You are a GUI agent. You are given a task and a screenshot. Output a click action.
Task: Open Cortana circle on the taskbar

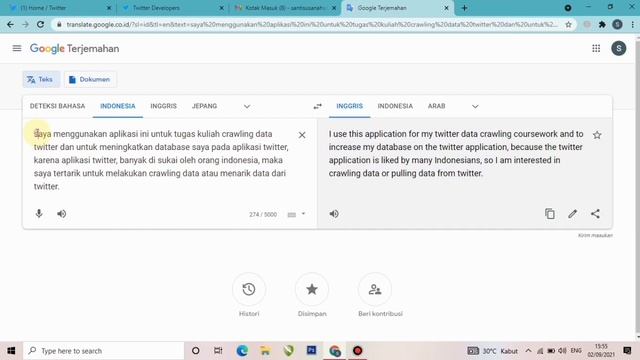tap(196, 351)
